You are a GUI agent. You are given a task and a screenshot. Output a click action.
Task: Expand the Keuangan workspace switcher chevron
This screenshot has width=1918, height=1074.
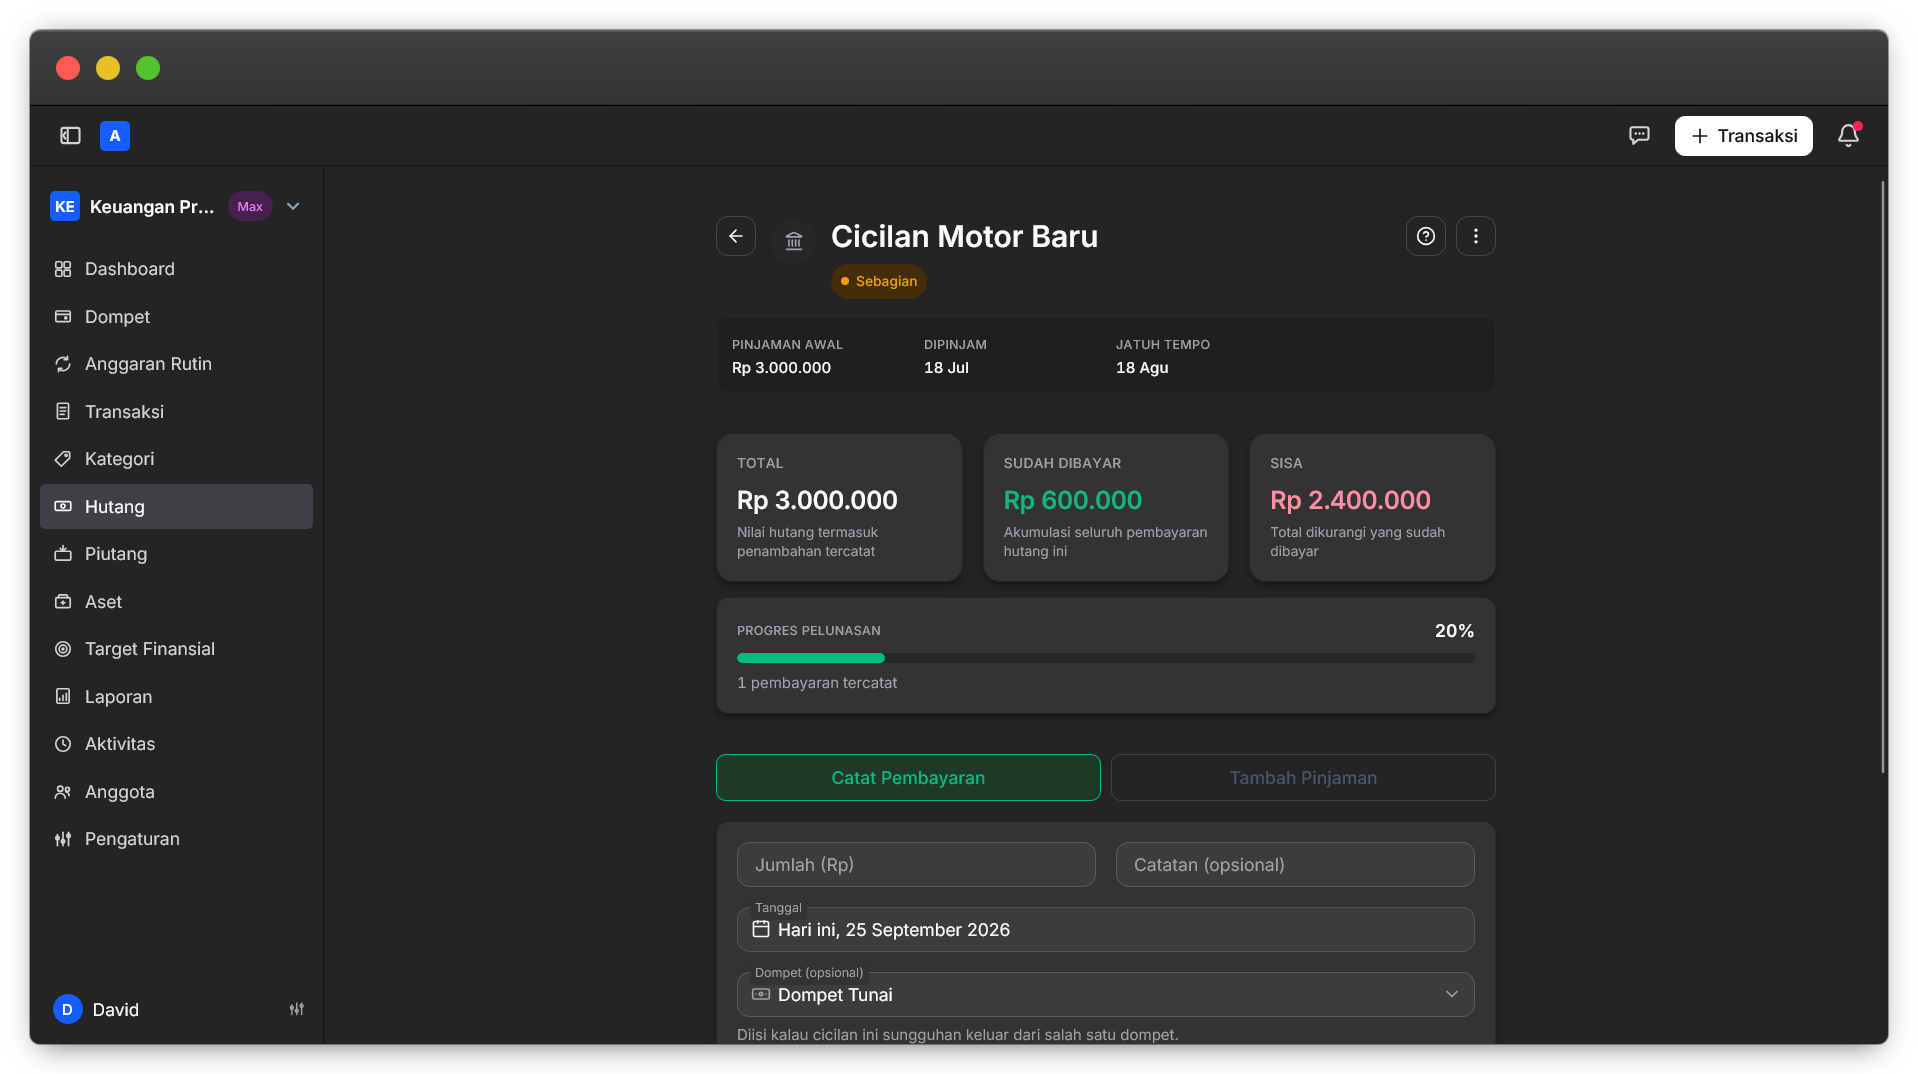click(293, 206)
